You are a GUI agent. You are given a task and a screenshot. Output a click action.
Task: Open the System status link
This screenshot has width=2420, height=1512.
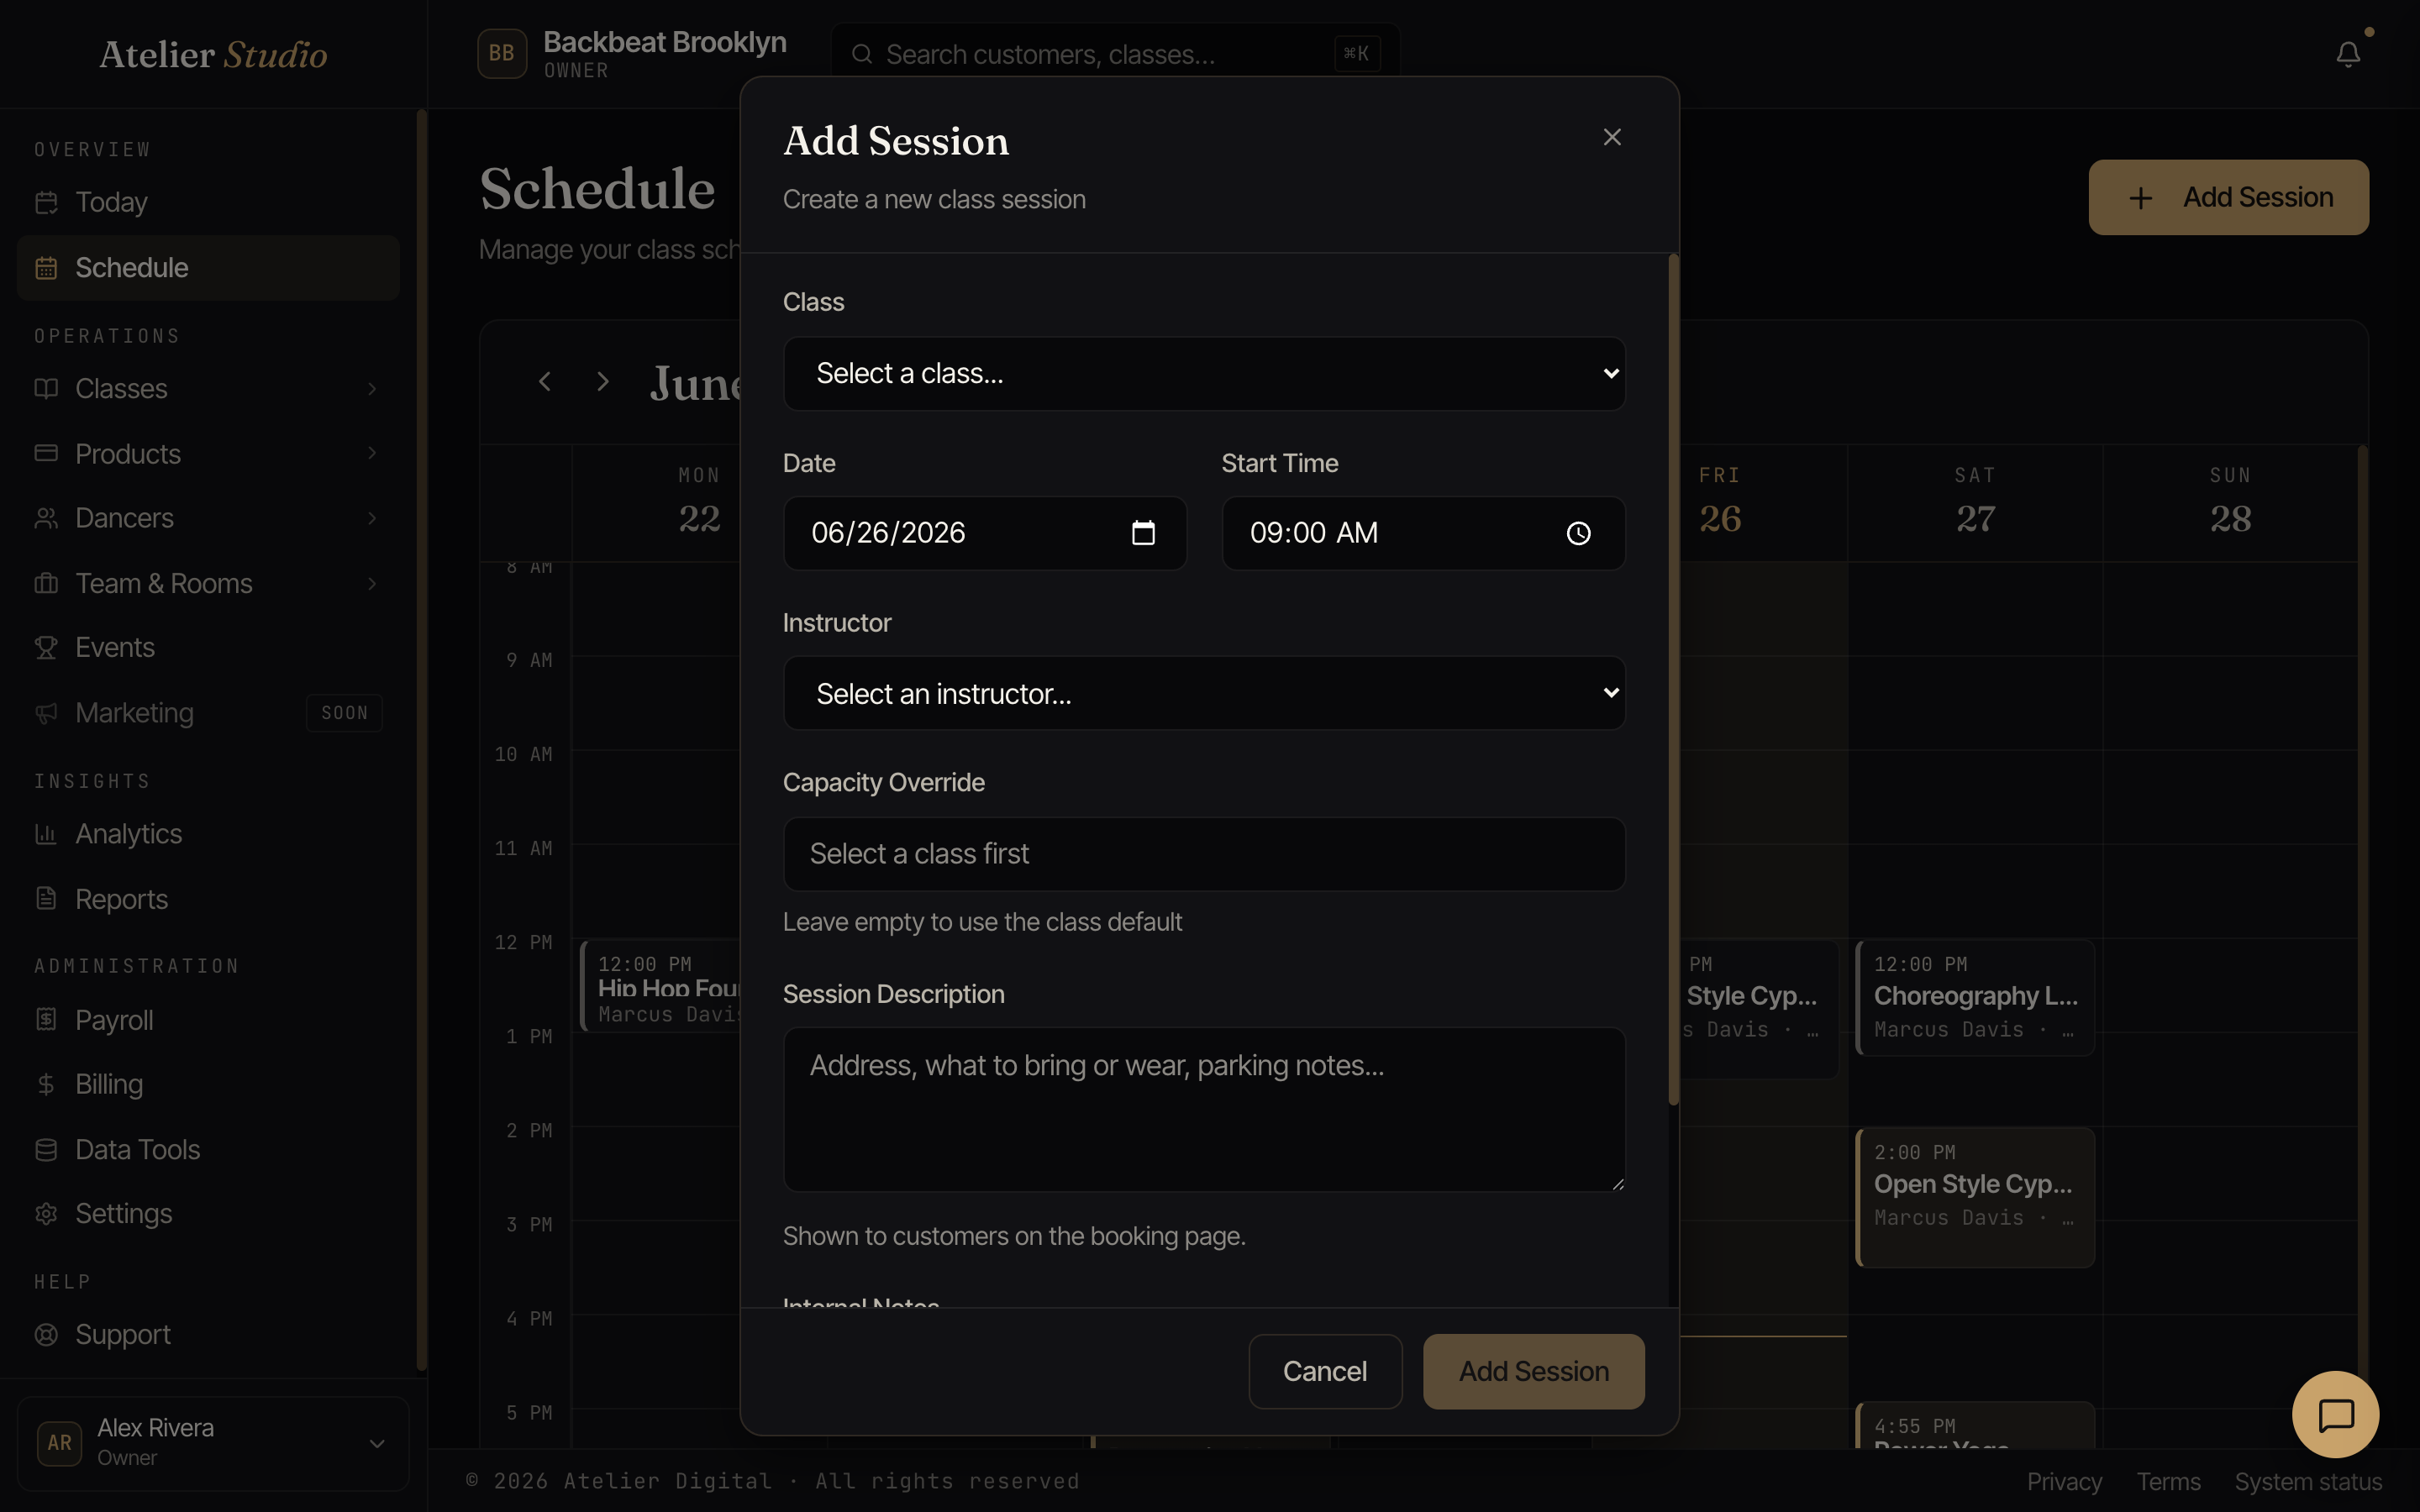pyautogui.click(x=2308, y=1482)
